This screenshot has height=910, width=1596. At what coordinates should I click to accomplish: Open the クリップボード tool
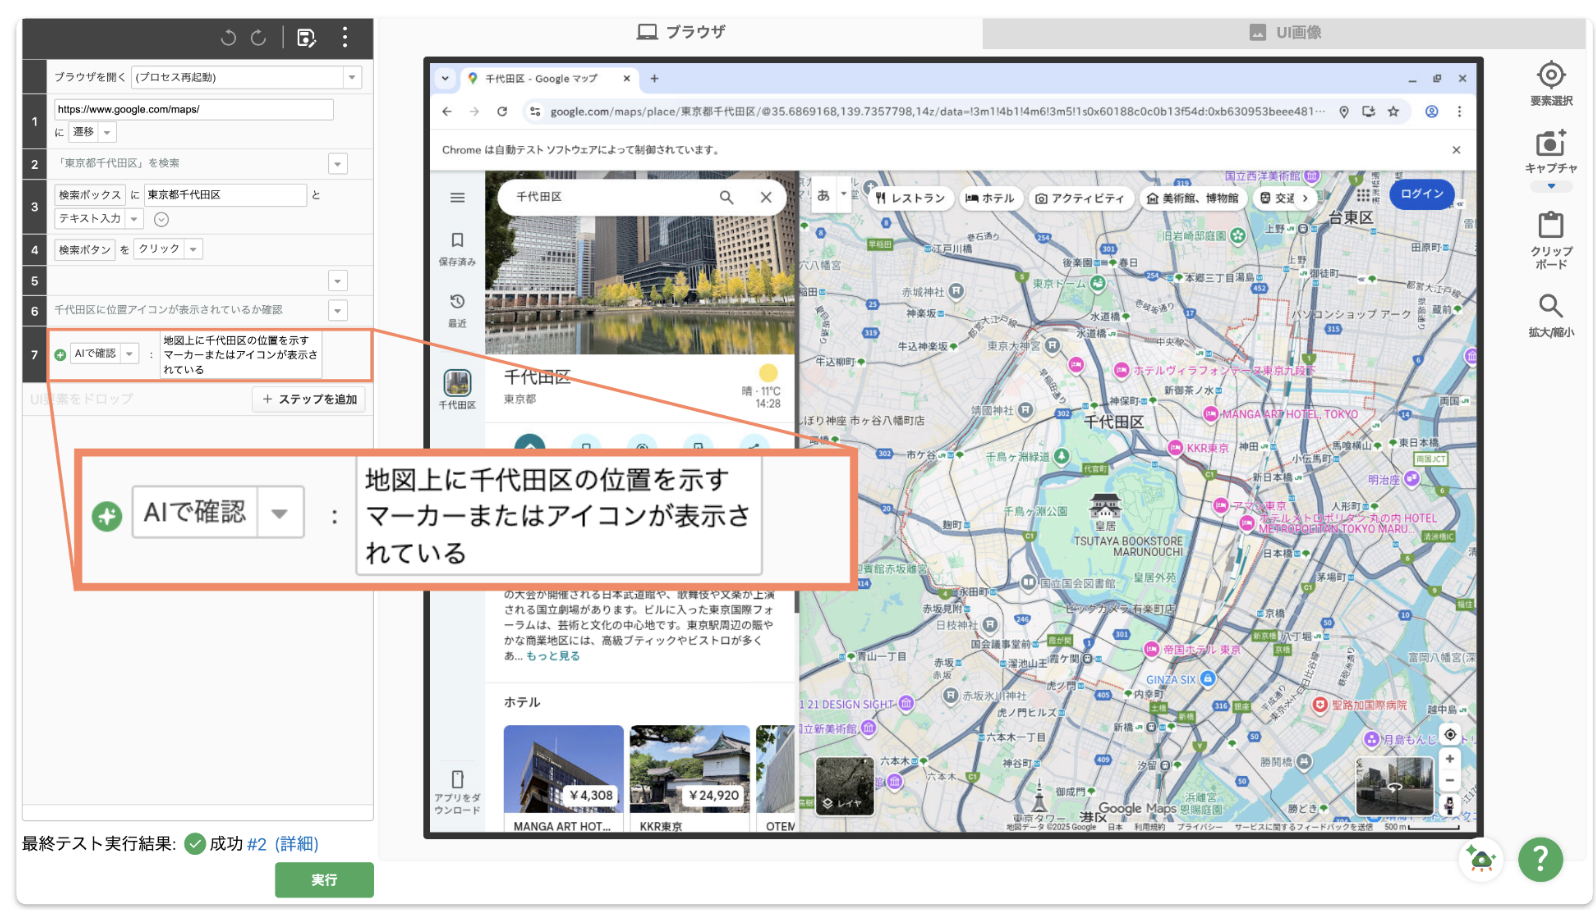(x=1551, y=225)
